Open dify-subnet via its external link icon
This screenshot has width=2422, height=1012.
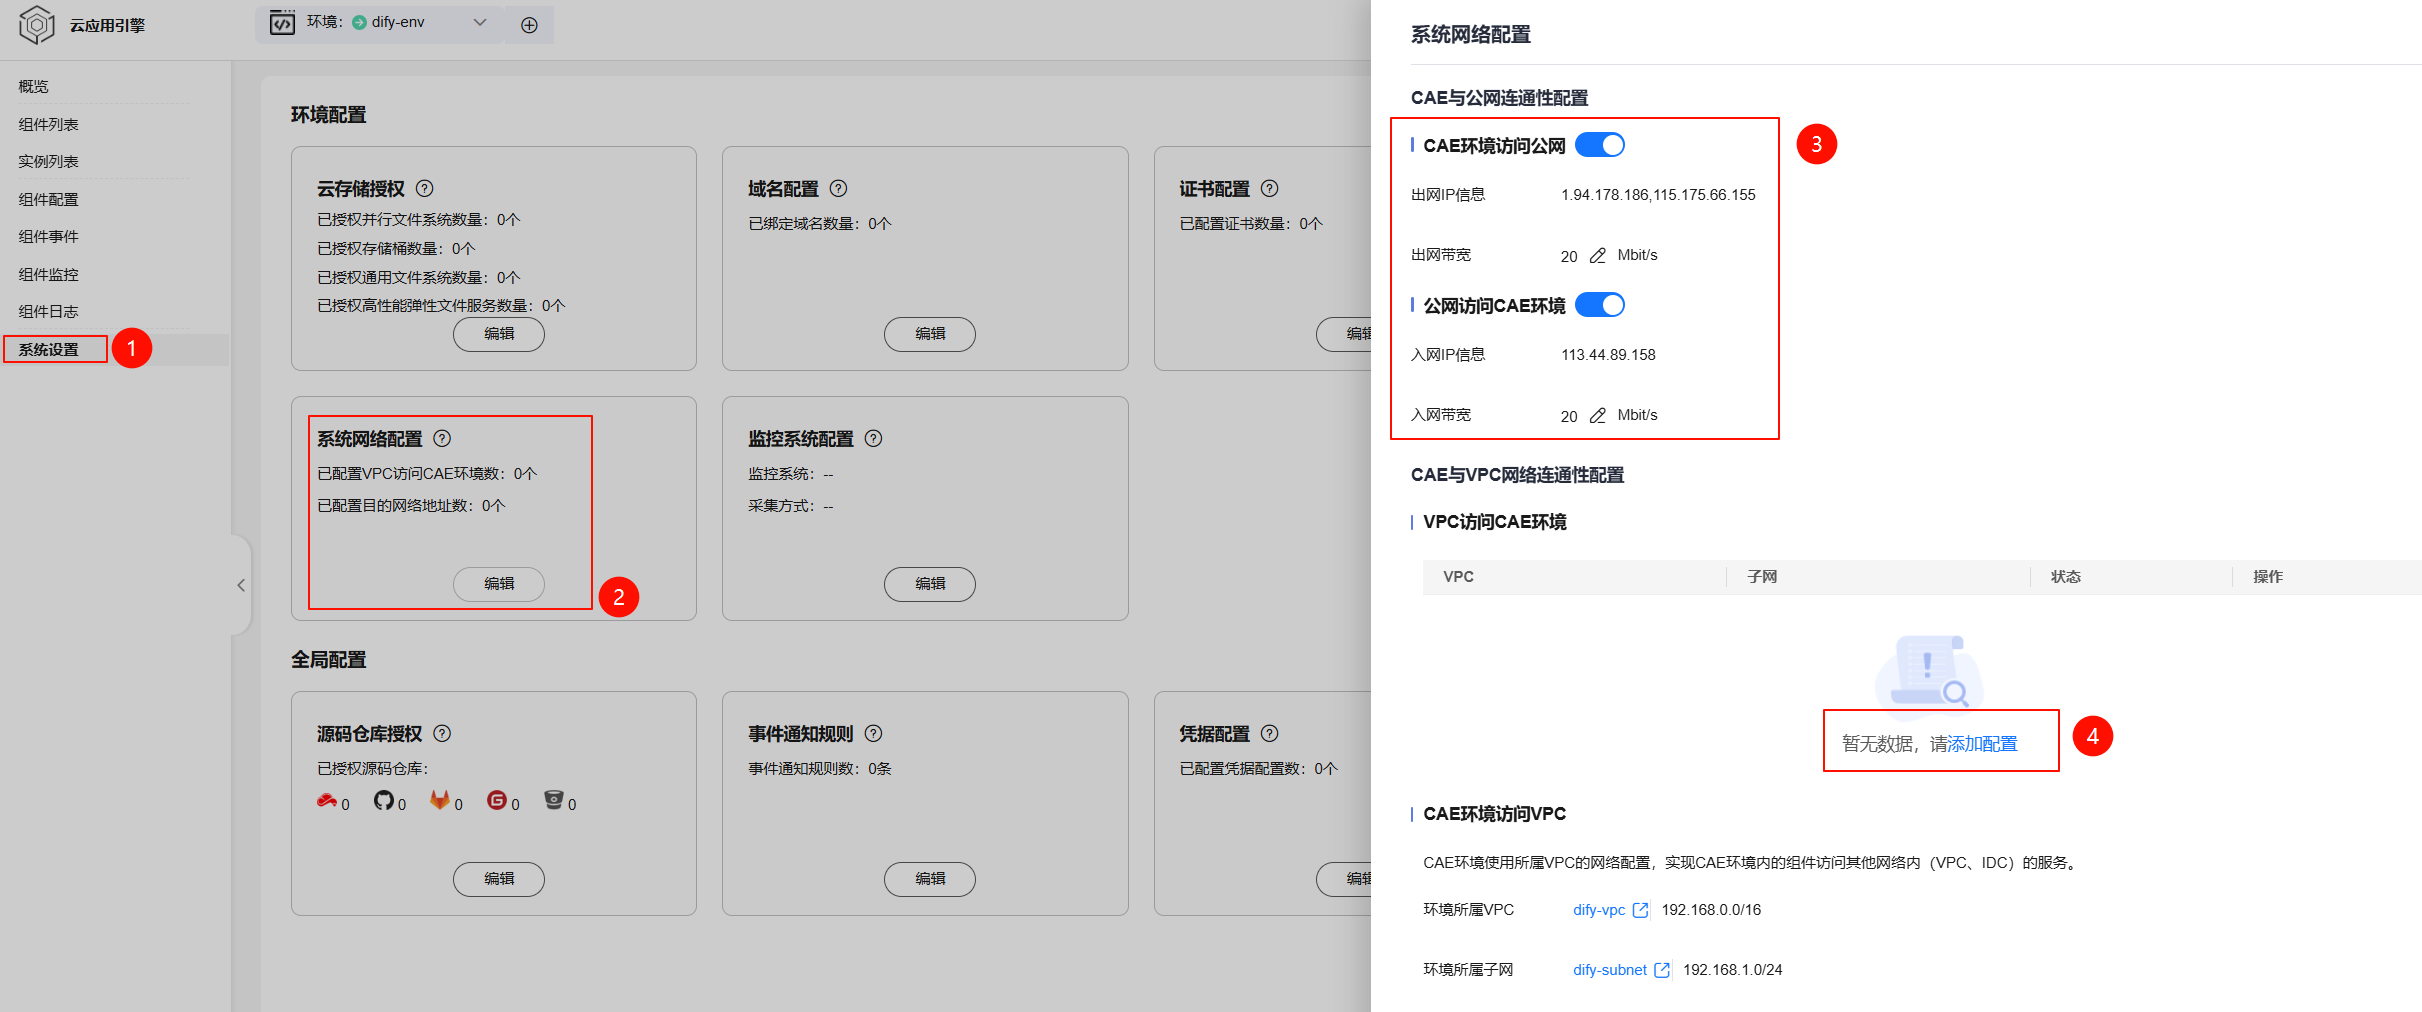(1662, 970)
